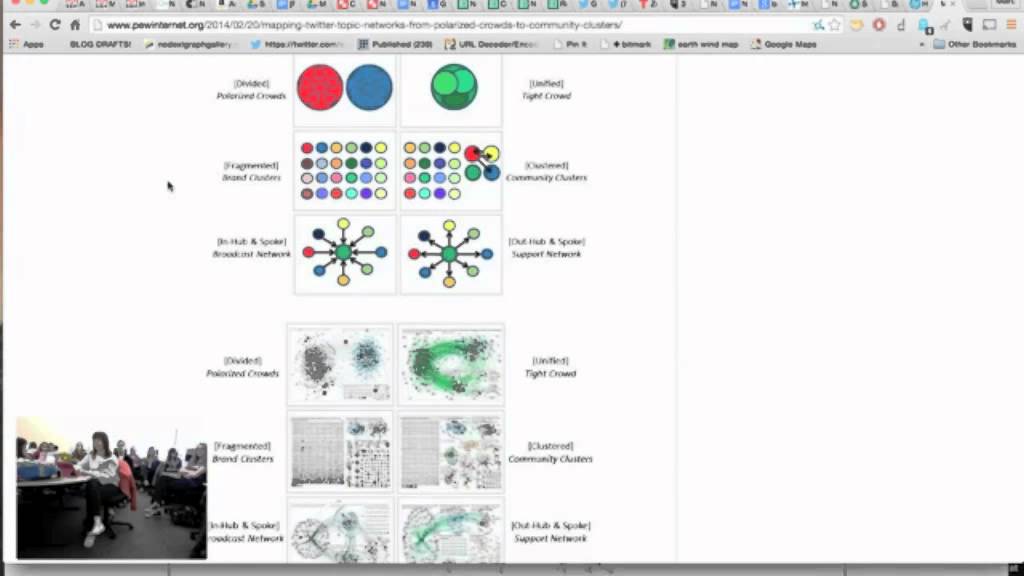Click the In-Hub & Spoke Broadcast Network diagram
The width and height of the screenshot is (1024, 576).
[x=345, y=254]
